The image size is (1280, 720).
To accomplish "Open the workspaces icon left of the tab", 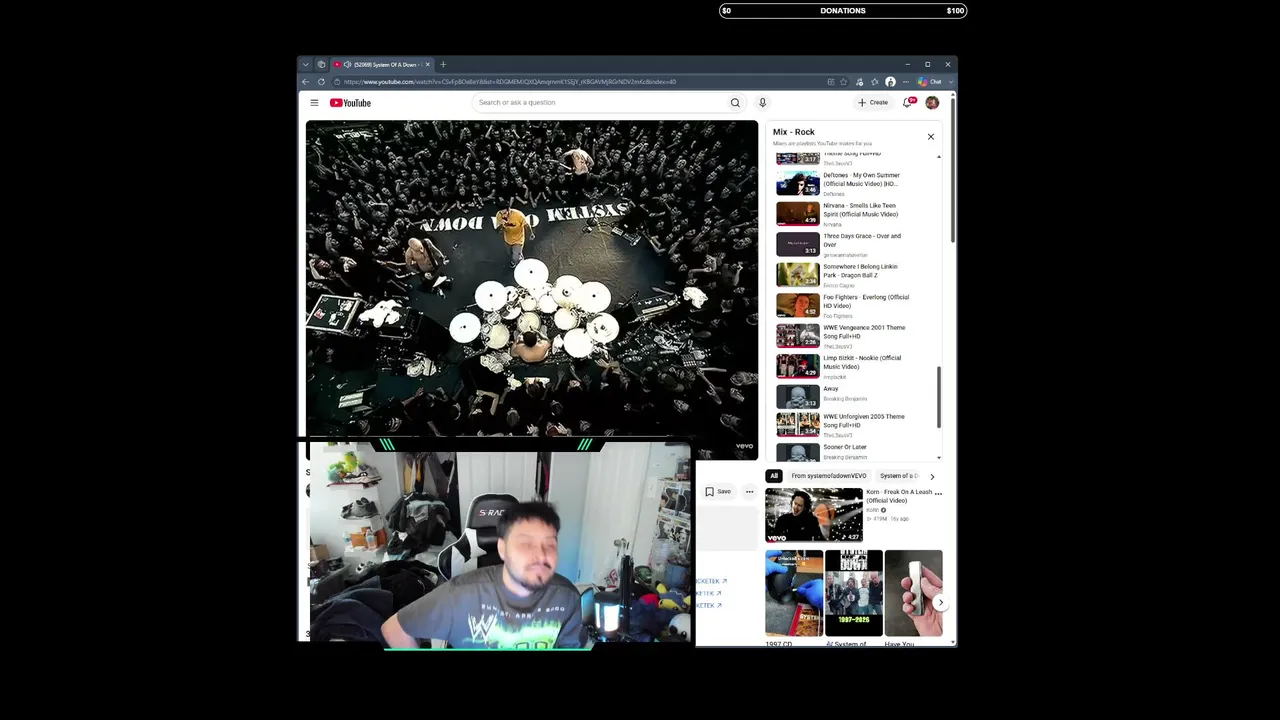I will pos(321,65).
